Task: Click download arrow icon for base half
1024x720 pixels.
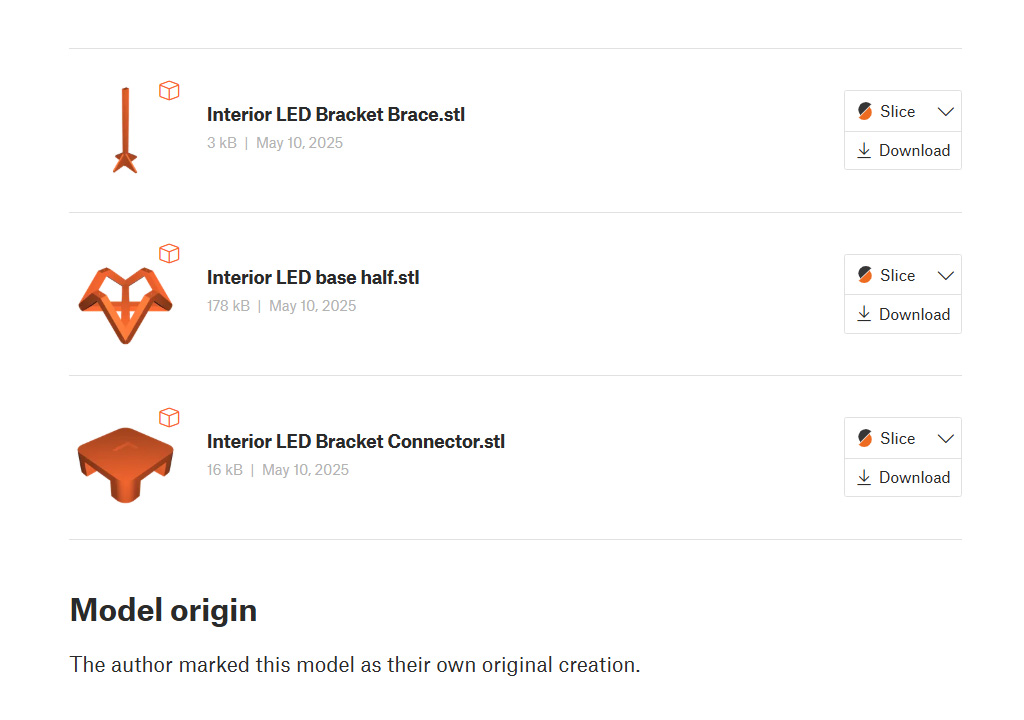Action: tap(864, 314)
